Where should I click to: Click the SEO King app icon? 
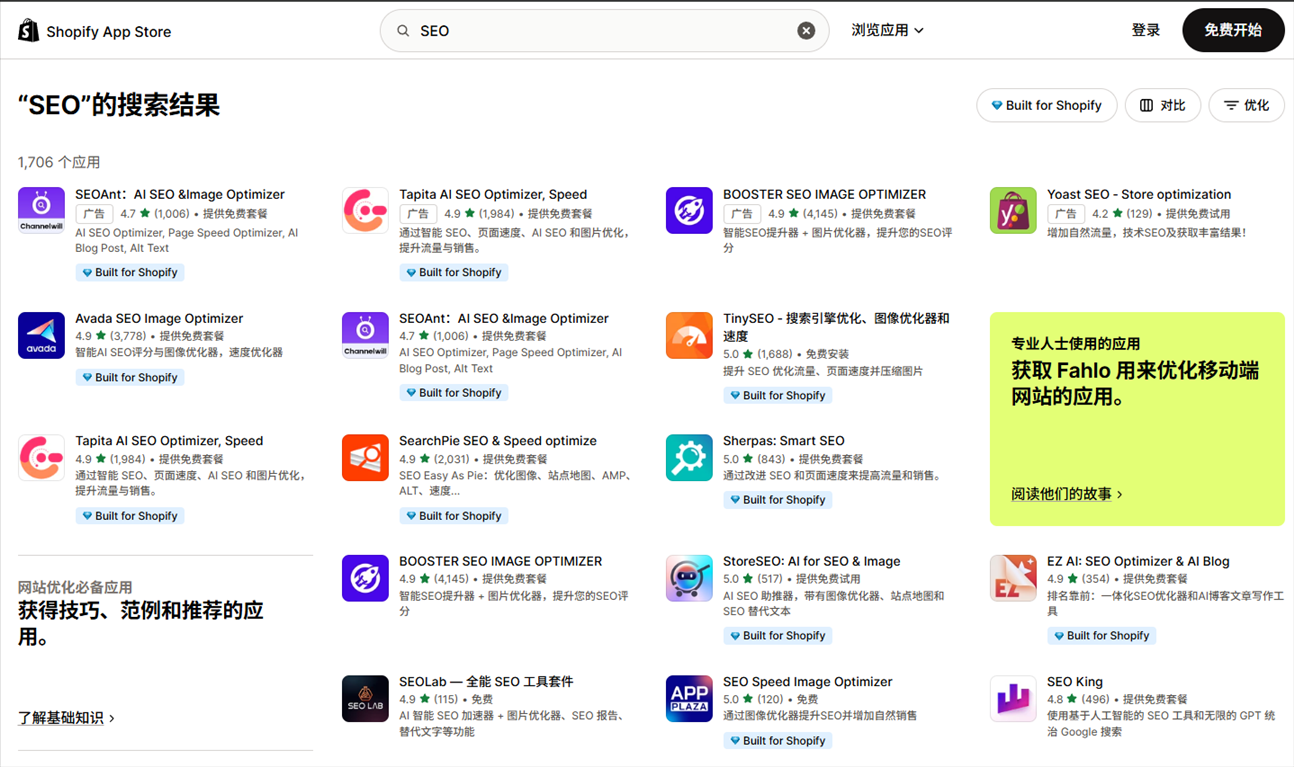[x=1013, y=698]
